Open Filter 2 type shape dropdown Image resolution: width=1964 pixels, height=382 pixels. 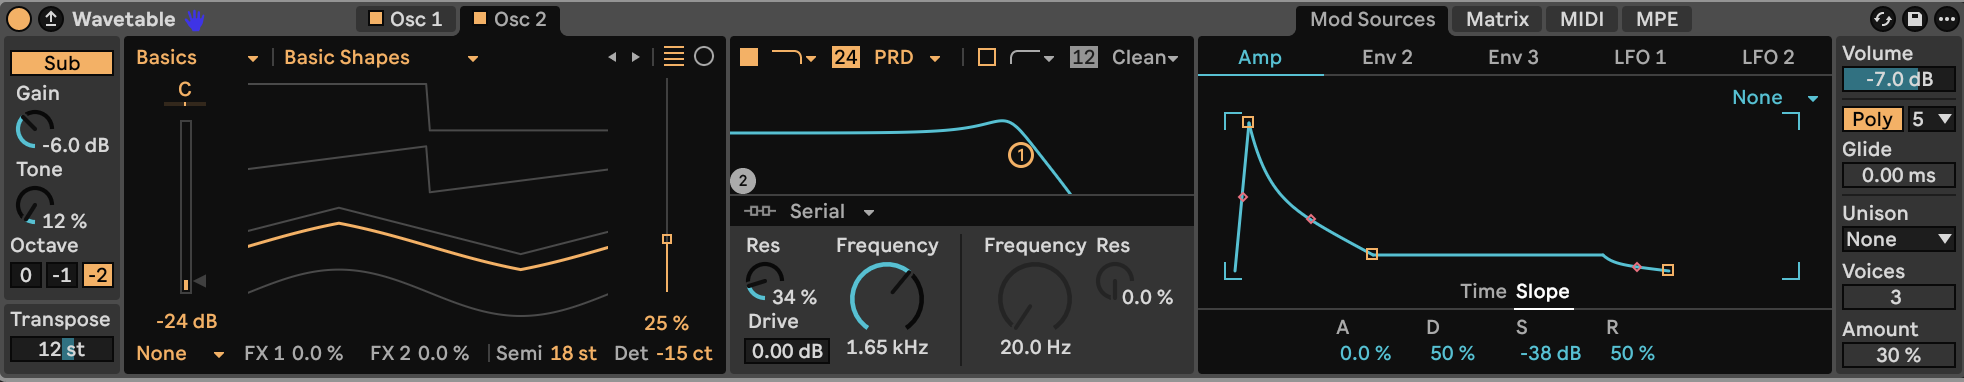[1032, 58]
